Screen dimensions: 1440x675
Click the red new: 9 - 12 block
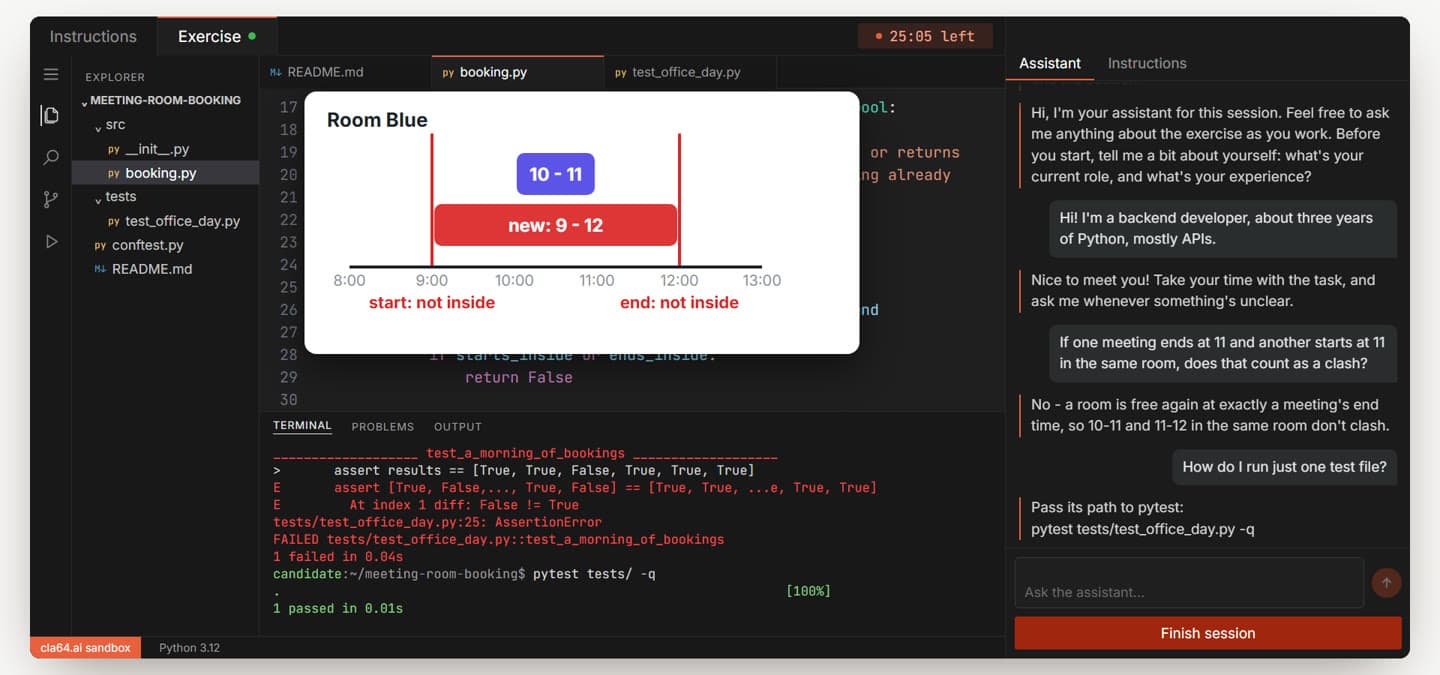(x=556, y=225)
